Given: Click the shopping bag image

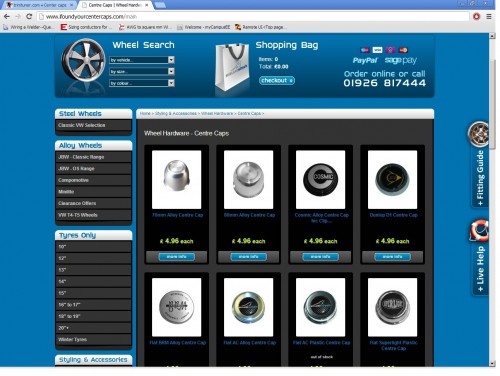Looking at the screenshot, I should pyautogui.click(x=232, y=67).
